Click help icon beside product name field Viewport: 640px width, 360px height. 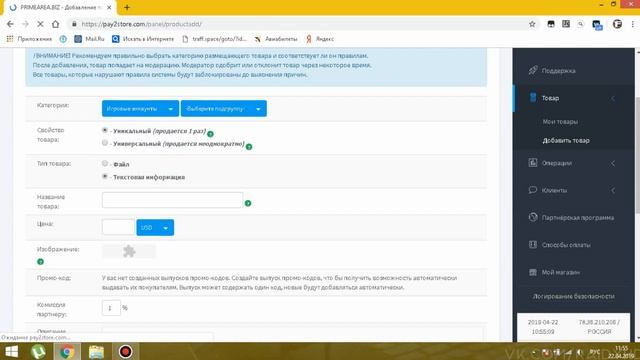point(248,203)
